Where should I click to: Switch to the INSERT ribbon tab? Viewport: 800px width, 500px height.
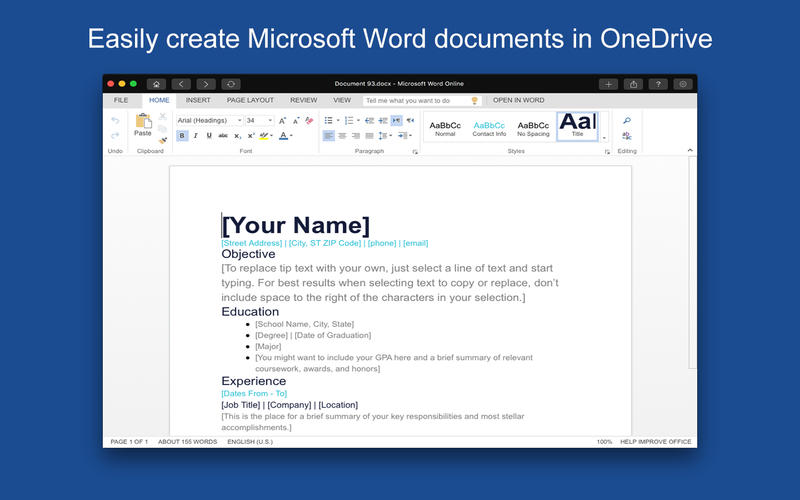(198, 100)
